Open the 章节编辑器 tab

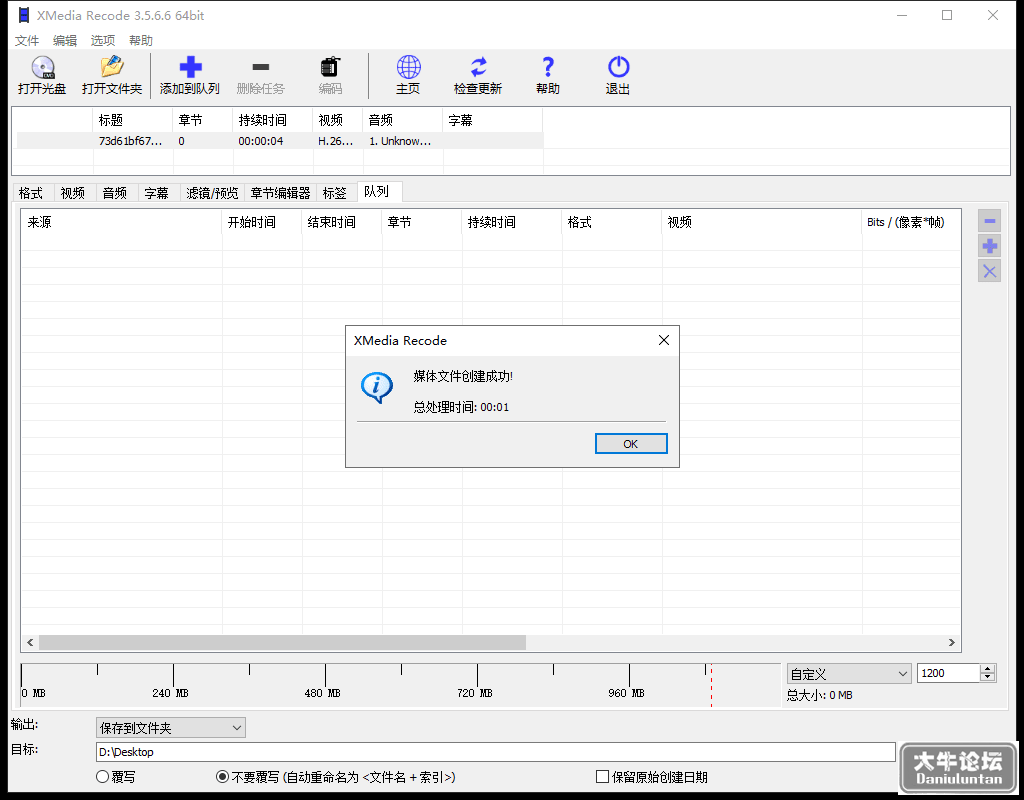[280, 193]
